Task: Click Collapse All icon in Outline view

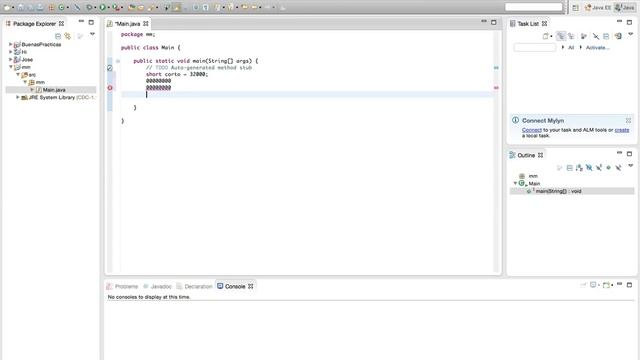Action: (x=569, y=168)
